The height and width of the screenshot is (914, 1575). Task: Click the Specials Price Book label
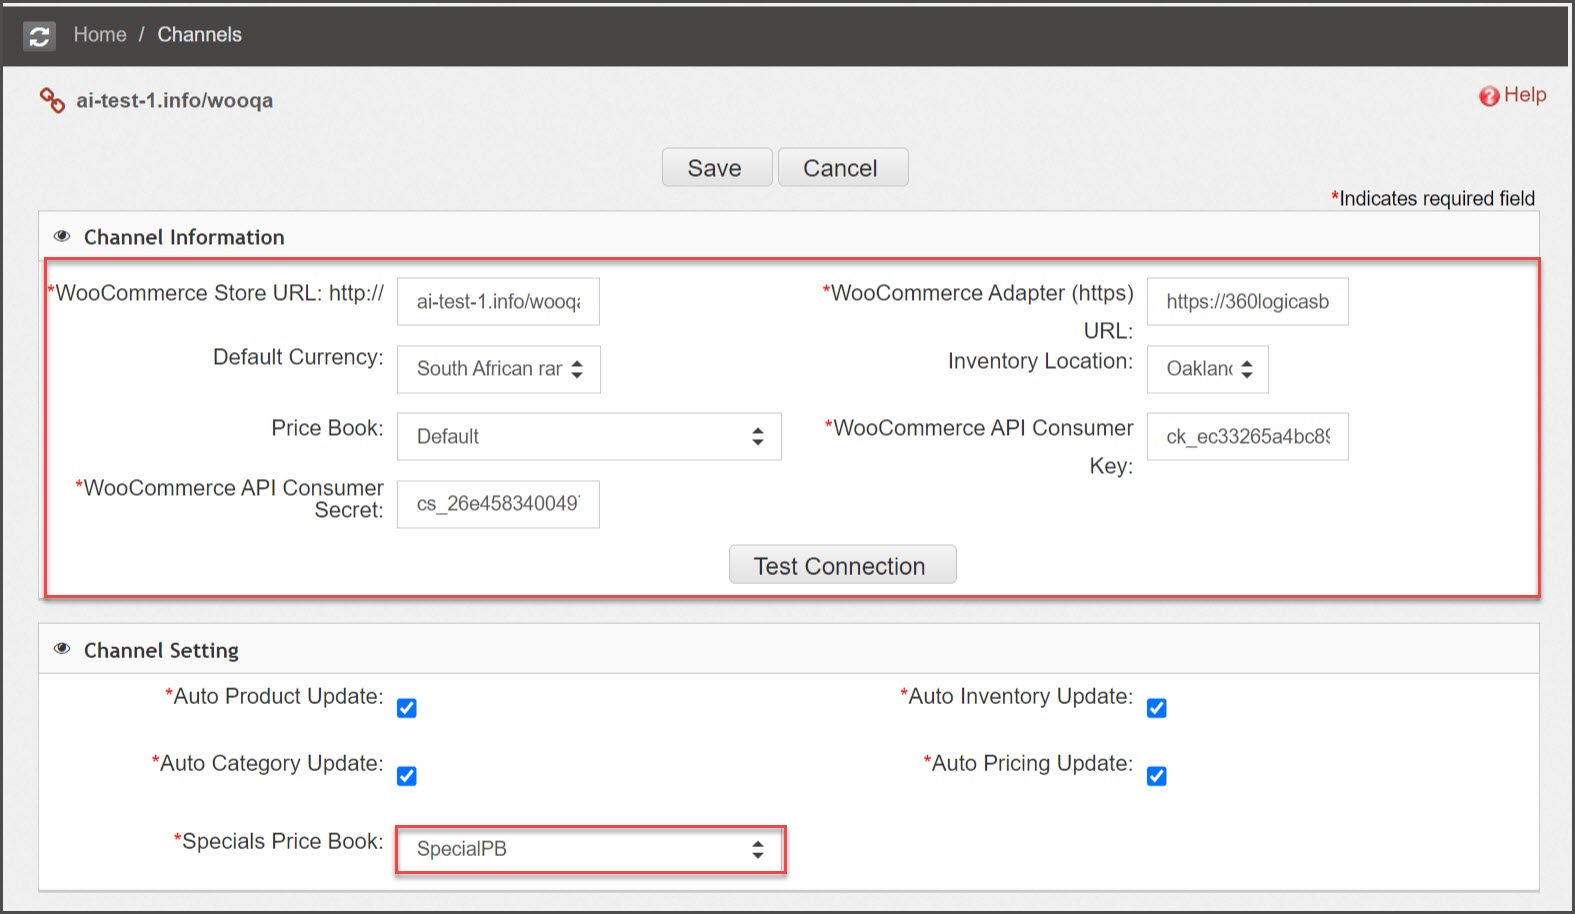[278, 841]
